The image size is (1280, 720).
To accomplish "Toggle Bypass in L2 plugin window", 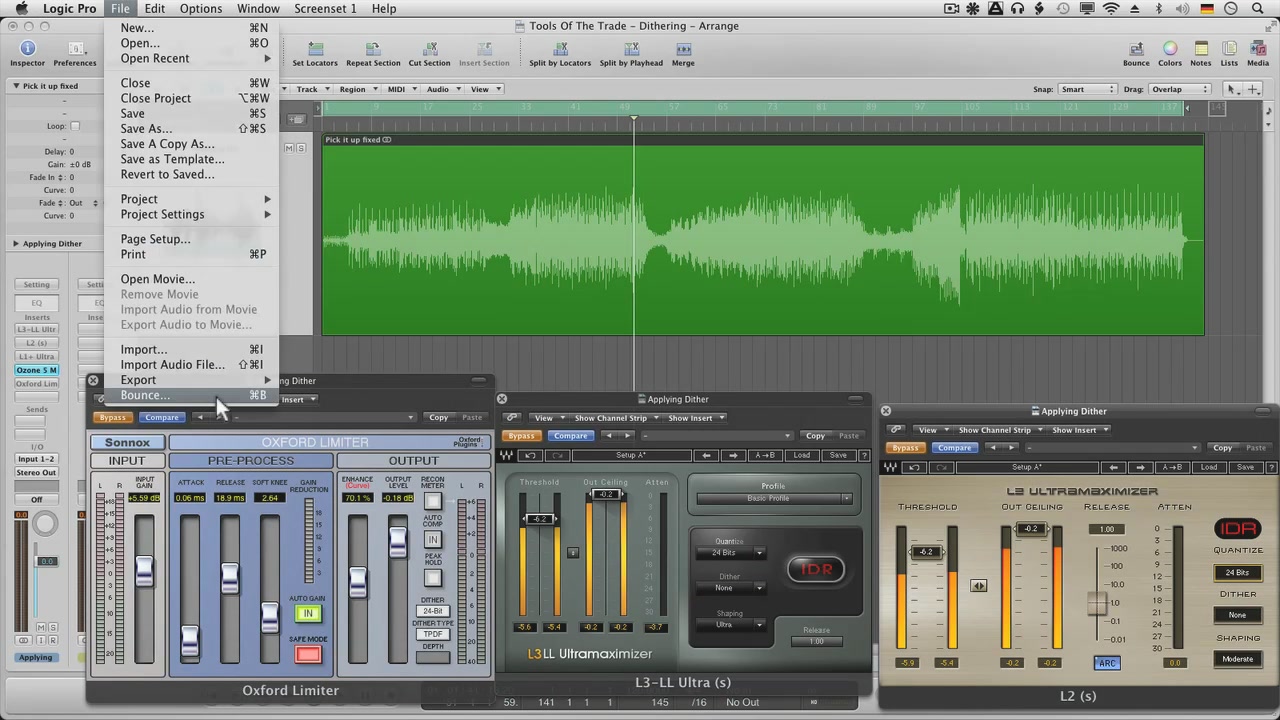I will point(905,448).
